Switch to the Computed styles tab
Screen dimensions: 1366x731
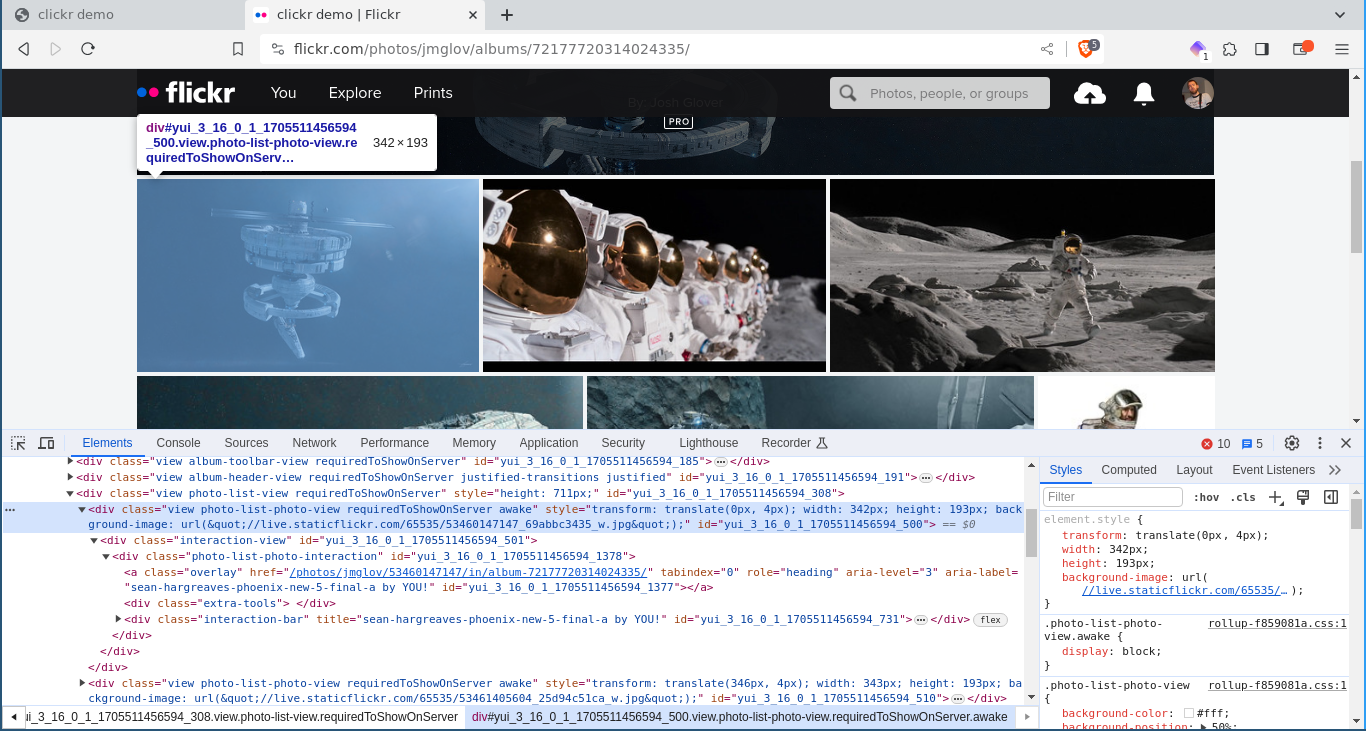point(1129,470)
